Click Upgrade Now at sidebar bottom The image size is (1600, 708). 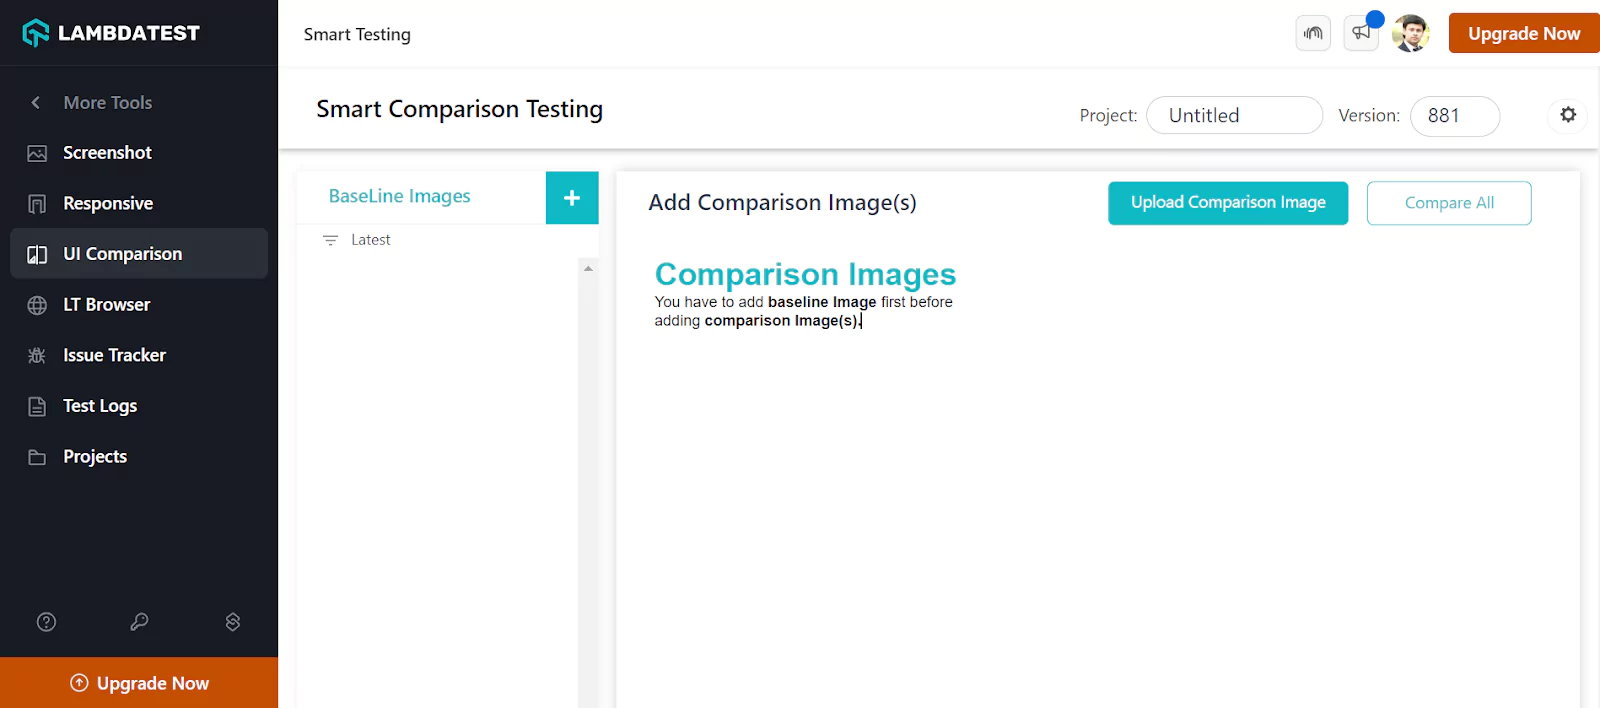(139, 683)
